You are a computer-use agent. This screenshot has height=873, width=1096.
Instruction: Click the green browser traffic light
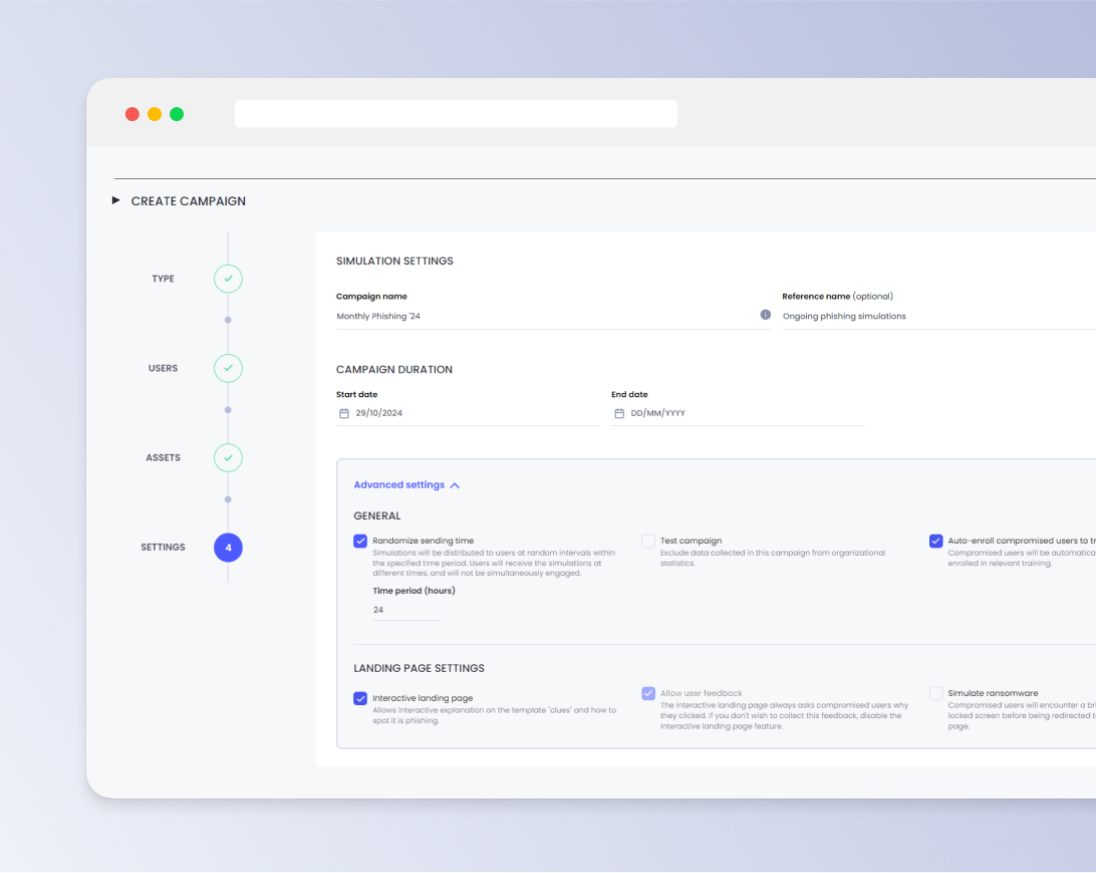(176, 114)
